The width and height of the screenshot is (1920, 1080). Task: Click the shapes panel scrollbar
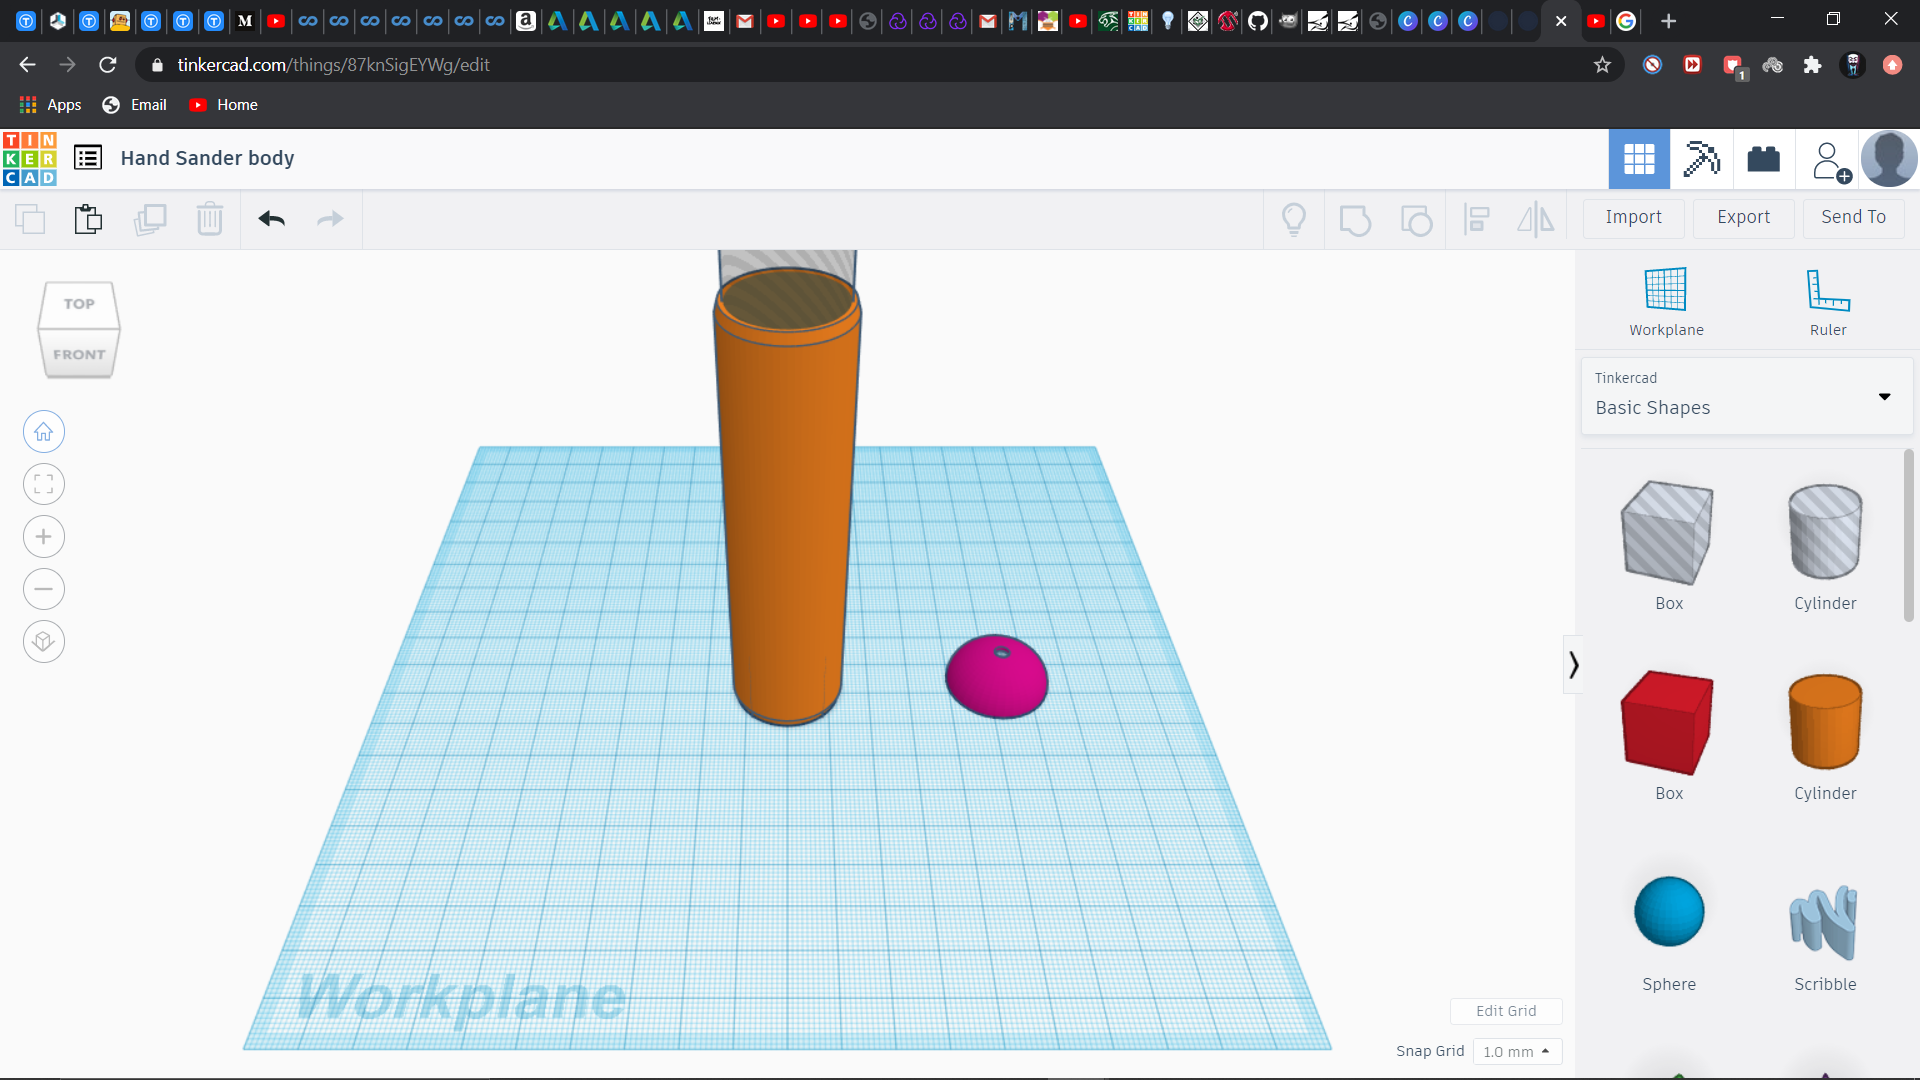(1909, 535)
